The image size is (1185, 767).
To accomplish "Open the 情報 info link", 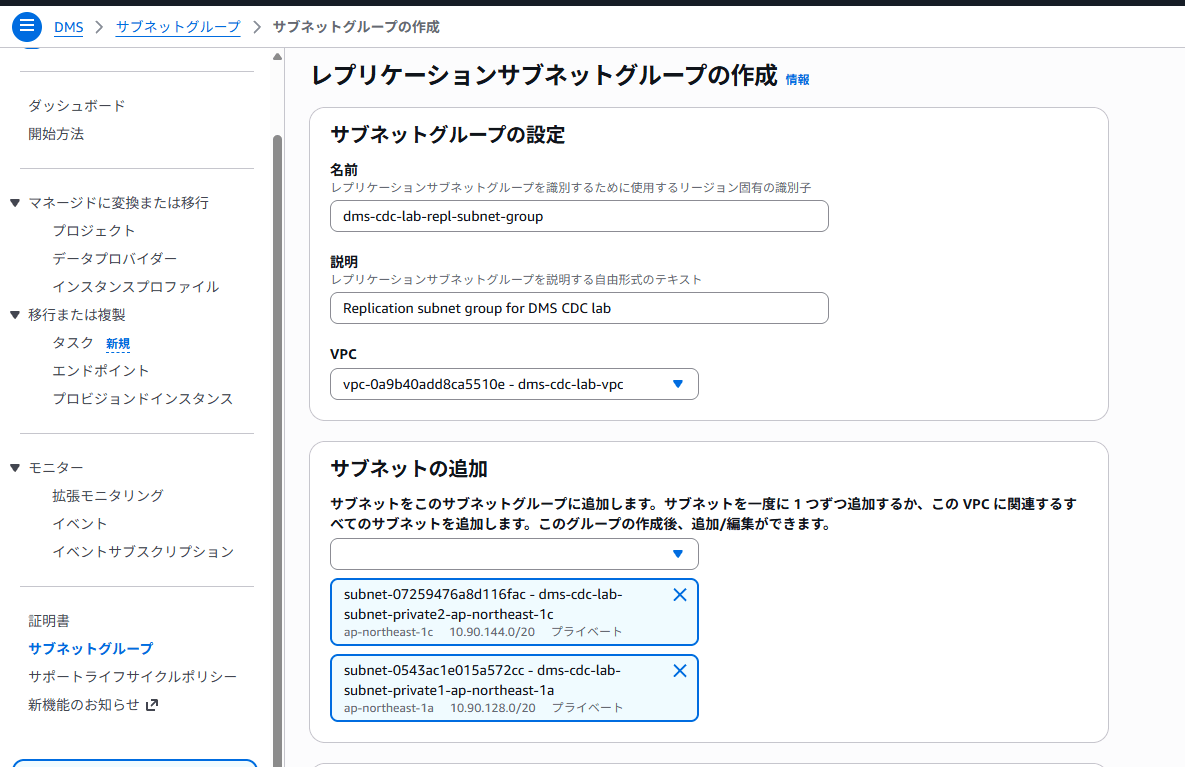I will [x=797, y=79].
